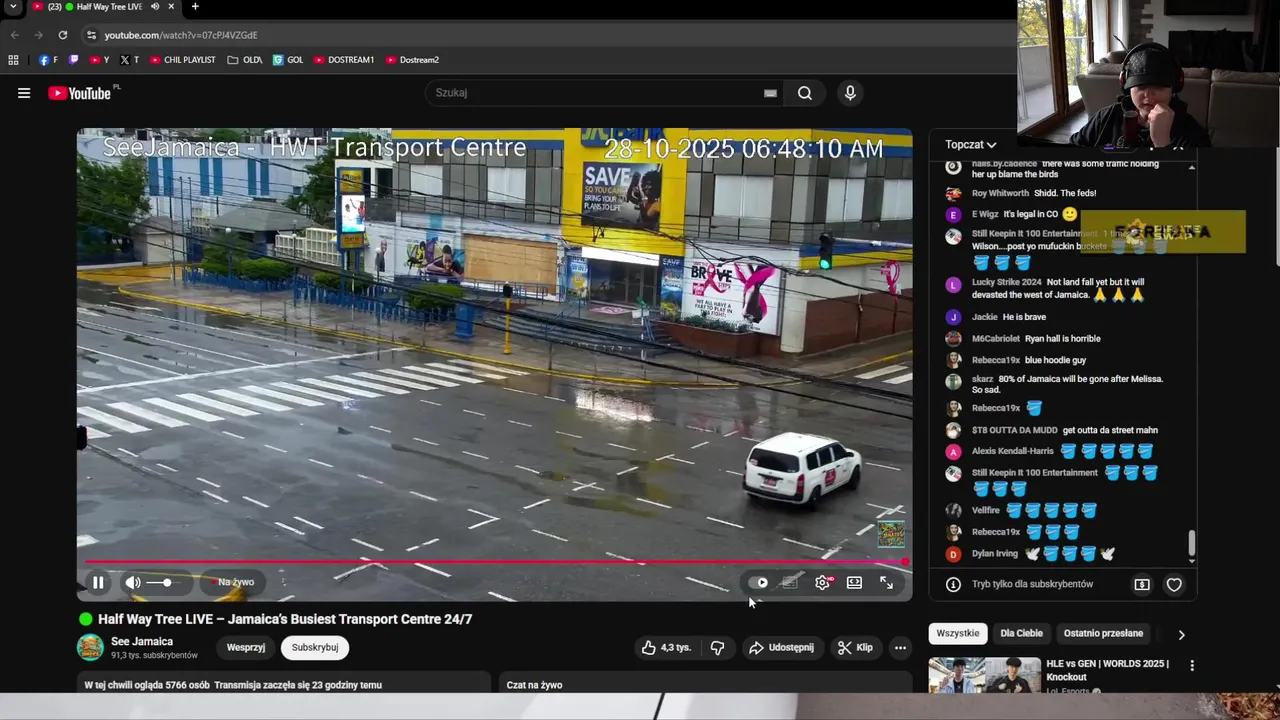Select the Wszystkie filter chip
Viewport: 1280px width, 720px height.
958,633
